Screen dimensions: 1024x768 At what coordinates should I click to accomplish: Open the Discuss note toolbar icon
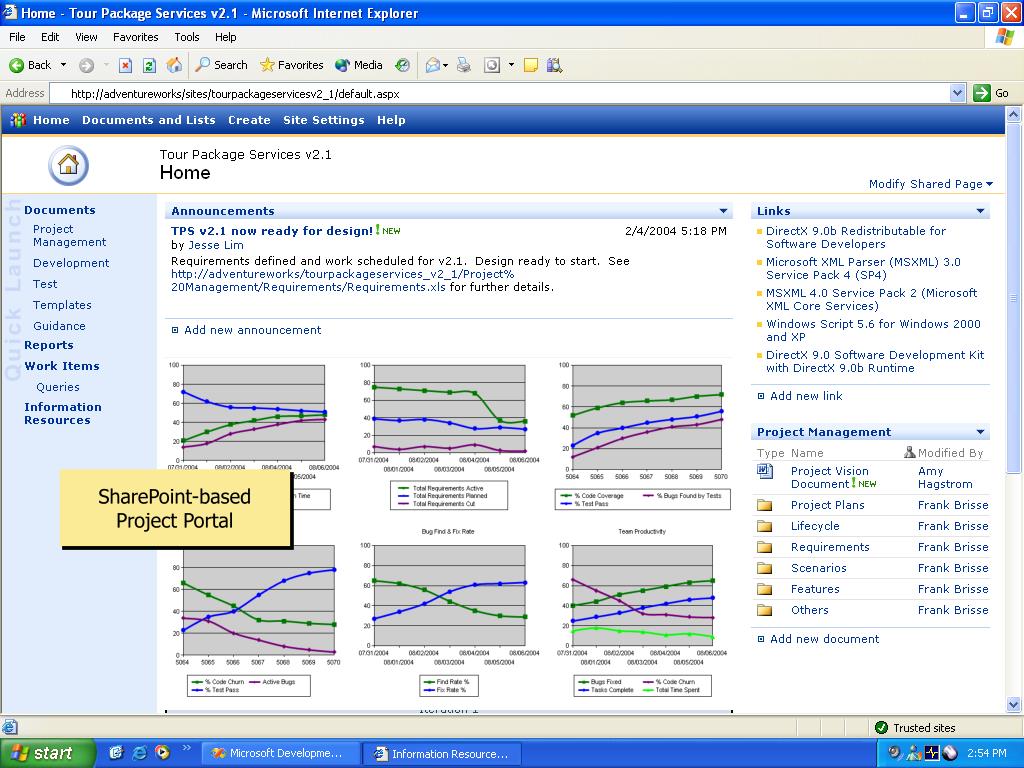click(x=531, y=65)
